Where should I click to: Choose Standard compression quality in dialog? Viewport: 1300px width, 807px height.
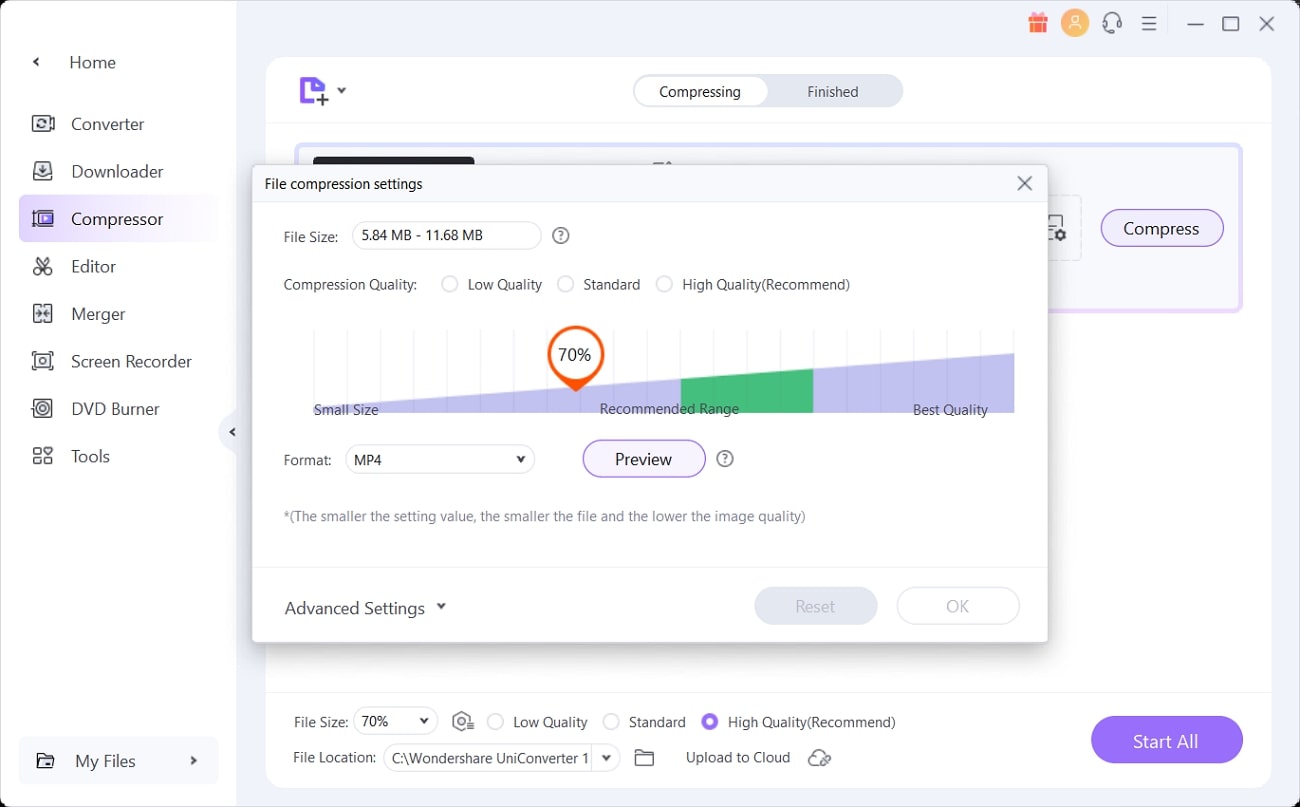pos(566,285)
